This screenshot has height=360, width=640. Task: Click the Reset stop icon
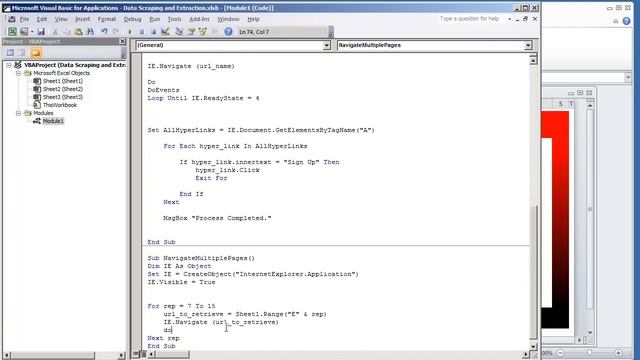pos(153,31)
